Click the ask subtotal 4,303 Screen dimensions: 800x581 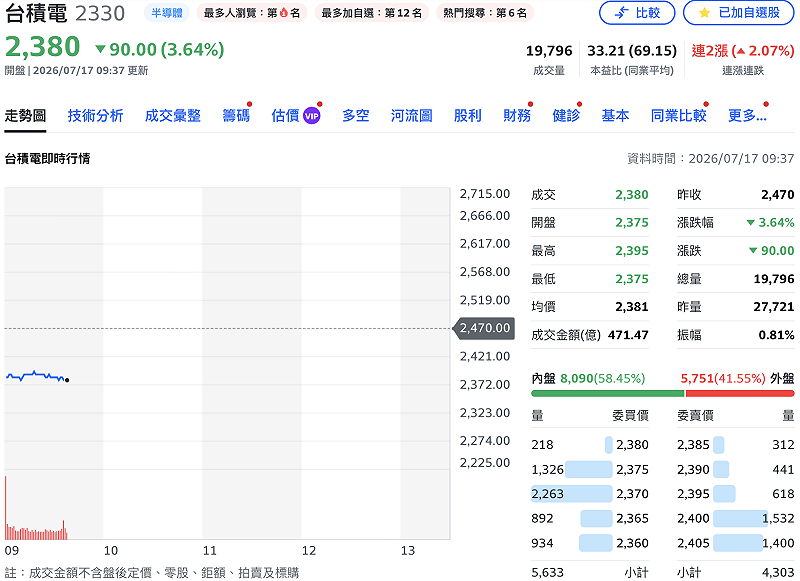pyautogui.click(x=778, y=573)
